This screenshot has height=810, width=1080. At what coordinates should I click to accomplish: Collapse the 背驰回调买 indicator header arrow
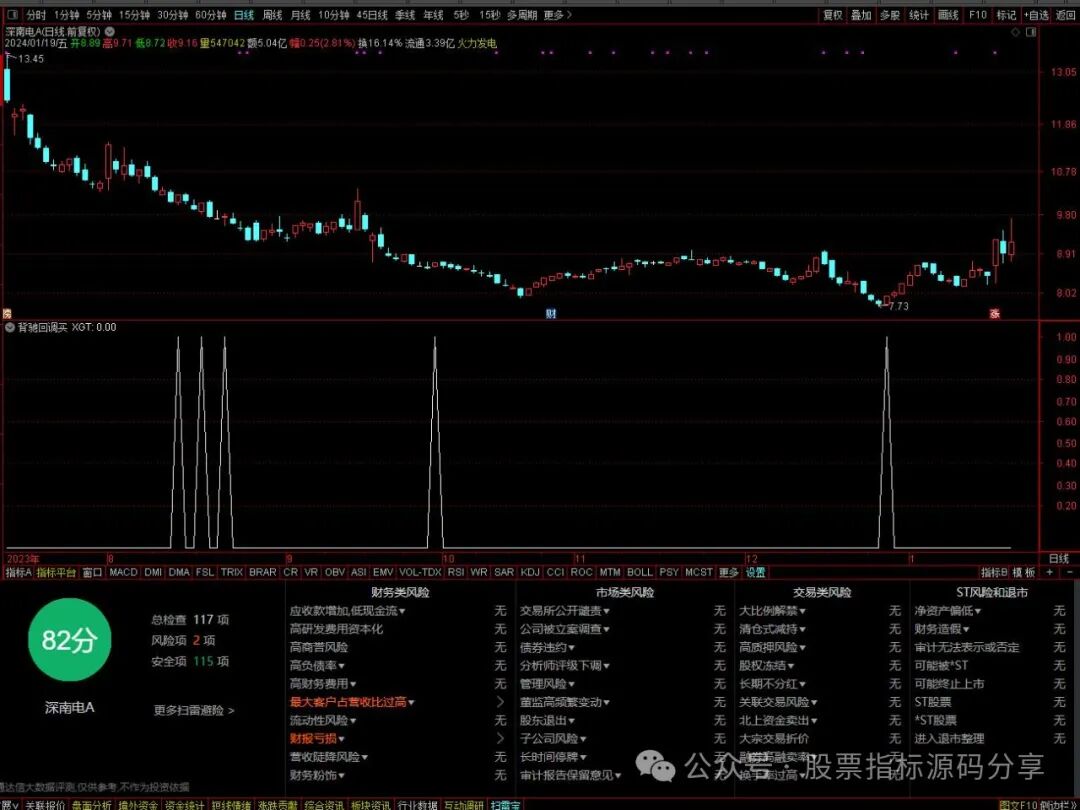(10, 327)
